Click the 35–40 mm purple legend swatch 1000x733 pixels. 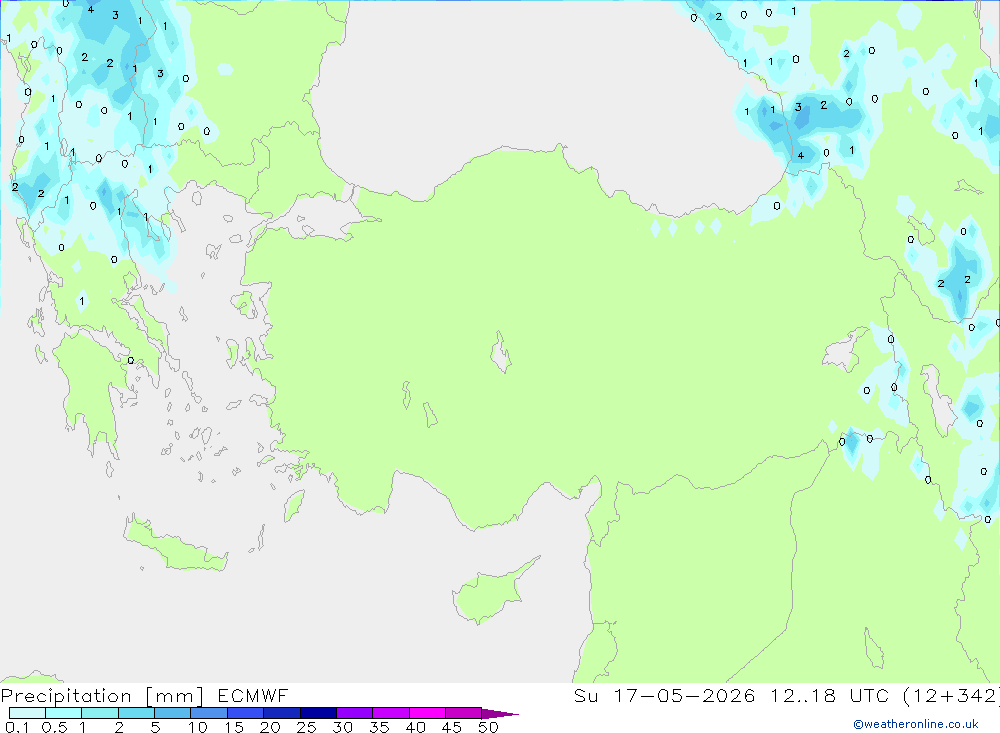click(x=391, y=713)
